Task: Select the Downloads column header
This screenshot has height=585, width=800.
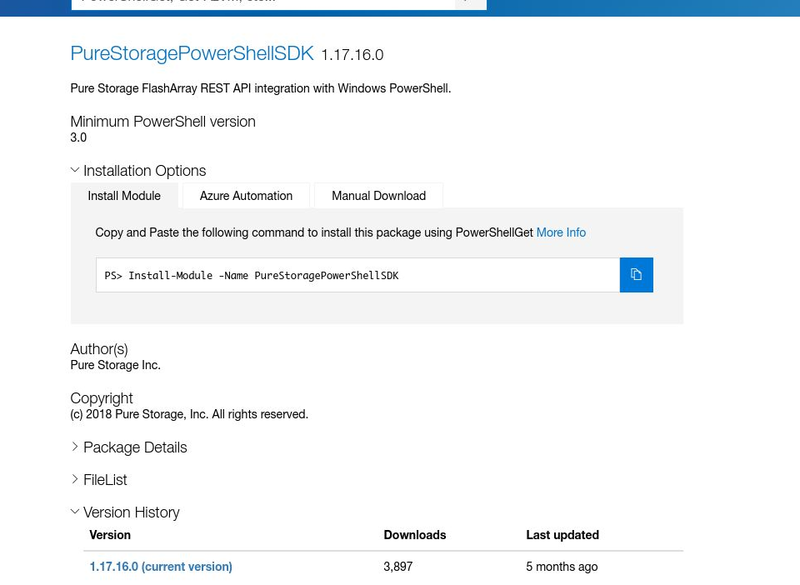Action: pos(415,535)
